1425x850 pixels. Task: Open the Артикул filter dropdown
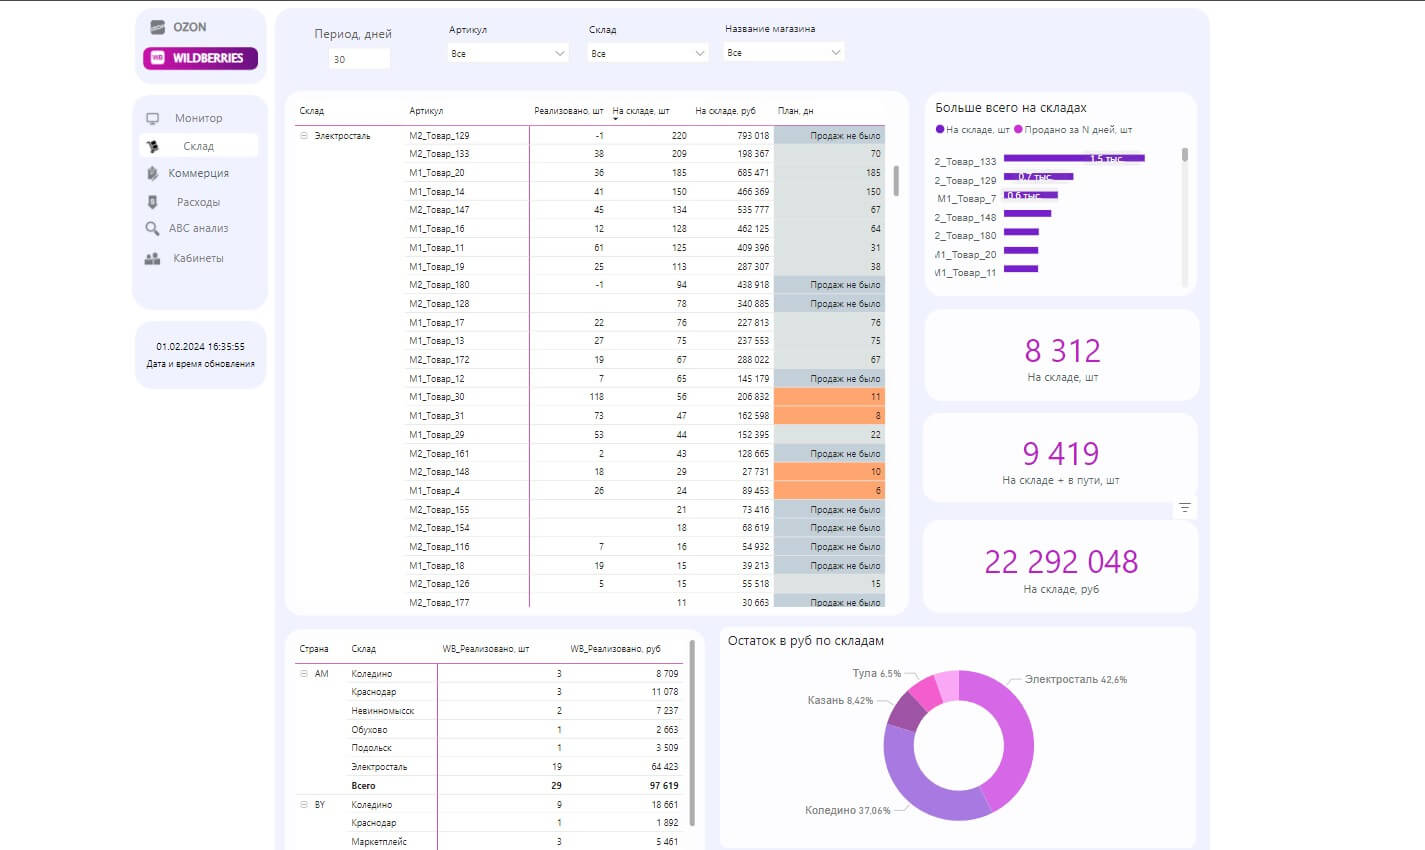(508, 53)
